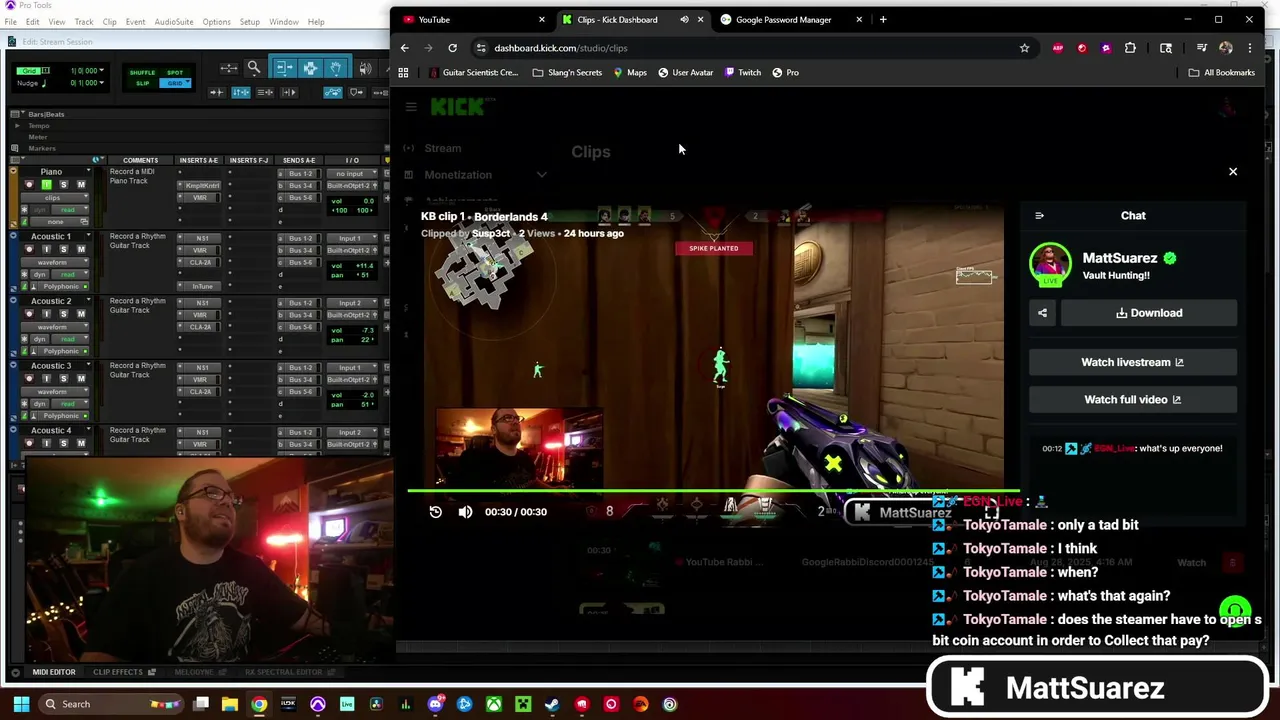Select the Zoomer tool in Pro Tools

coord(254,68)
